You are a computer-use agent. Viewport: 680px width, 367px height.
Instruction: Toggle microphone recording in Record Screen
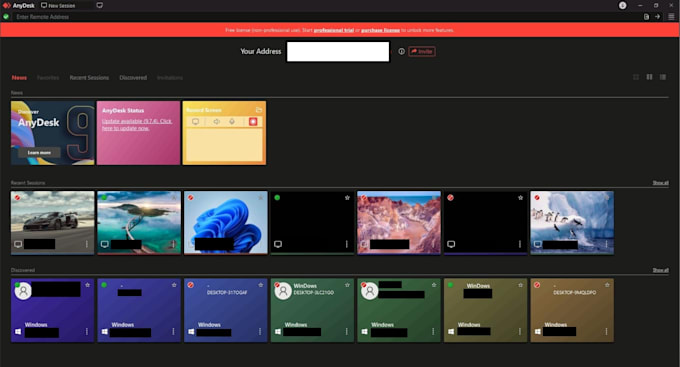[232, 122]
